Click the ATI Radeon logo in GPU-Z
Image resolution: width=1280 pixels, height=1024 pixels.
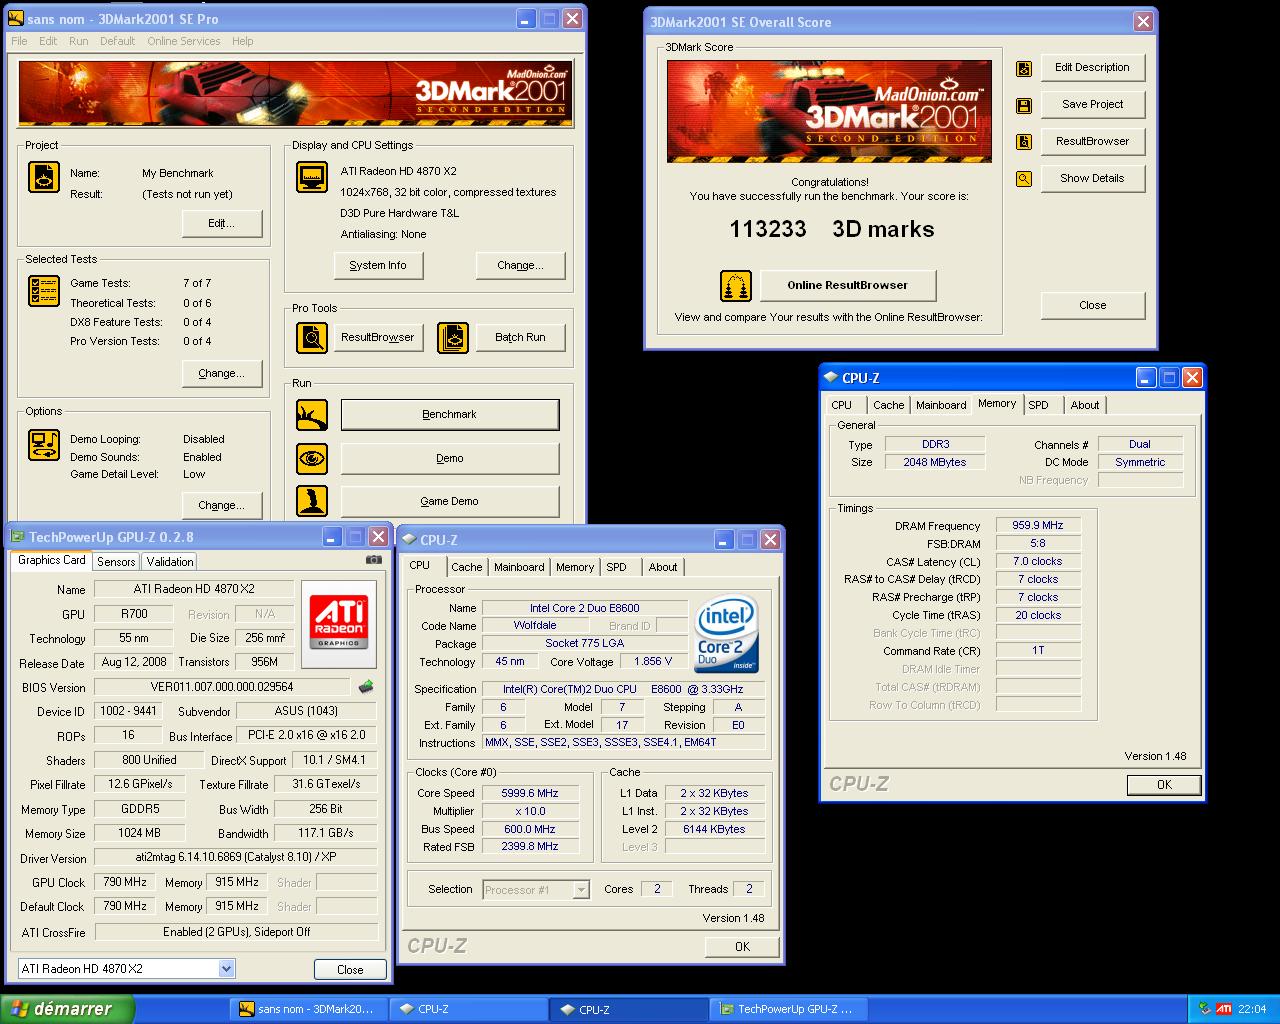tap(339, 624)
